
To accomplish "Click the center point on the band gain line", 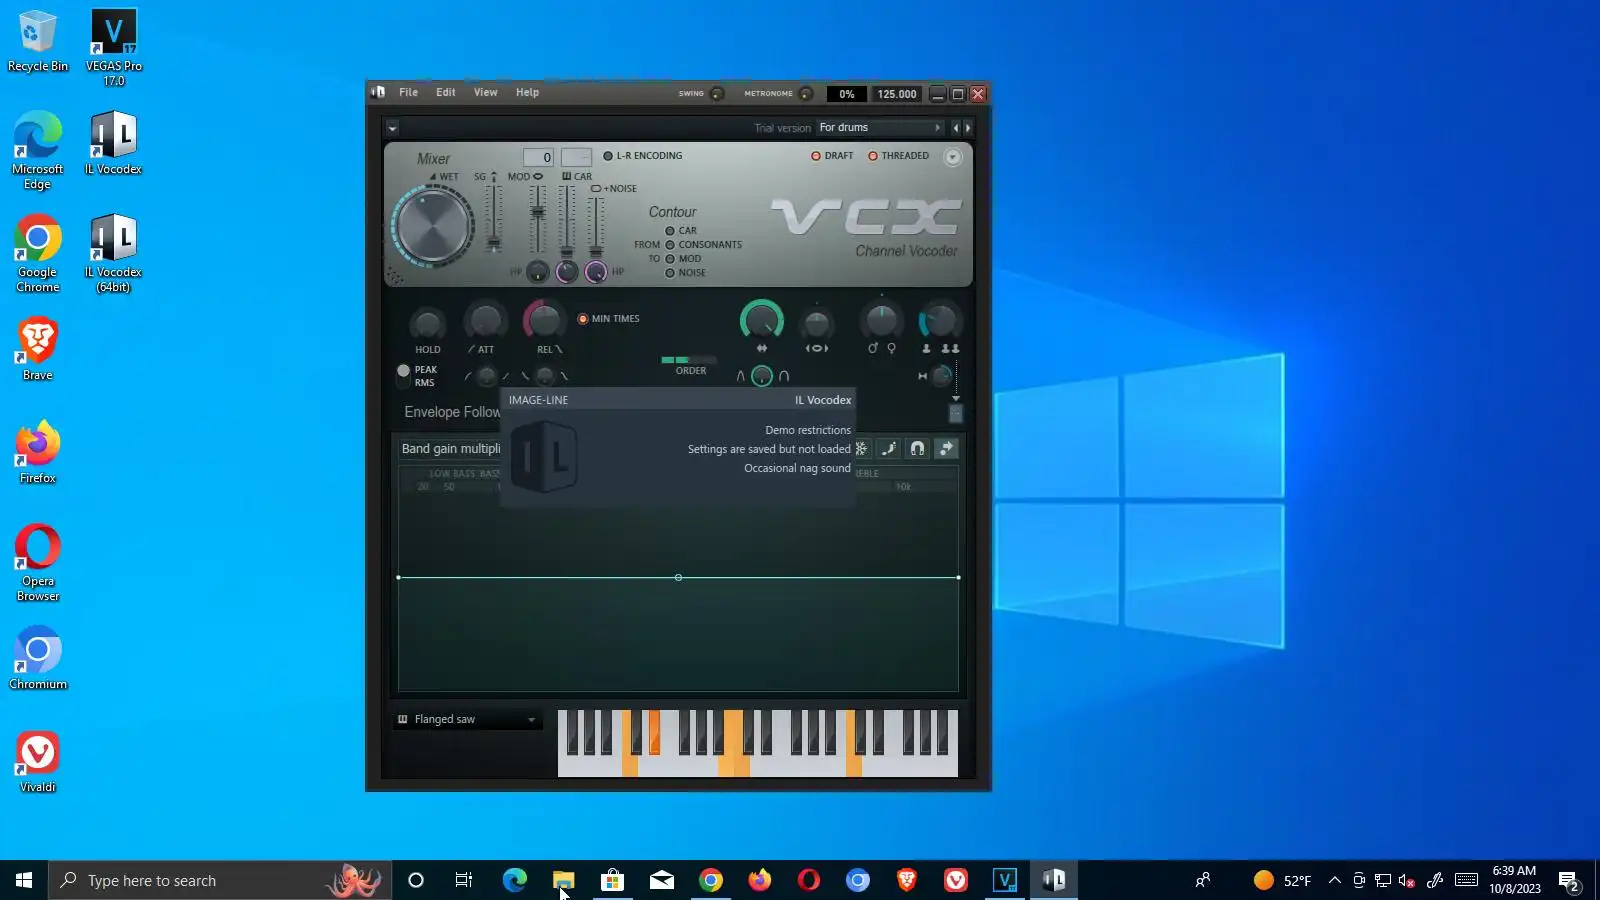I will [x=678, y=577].
